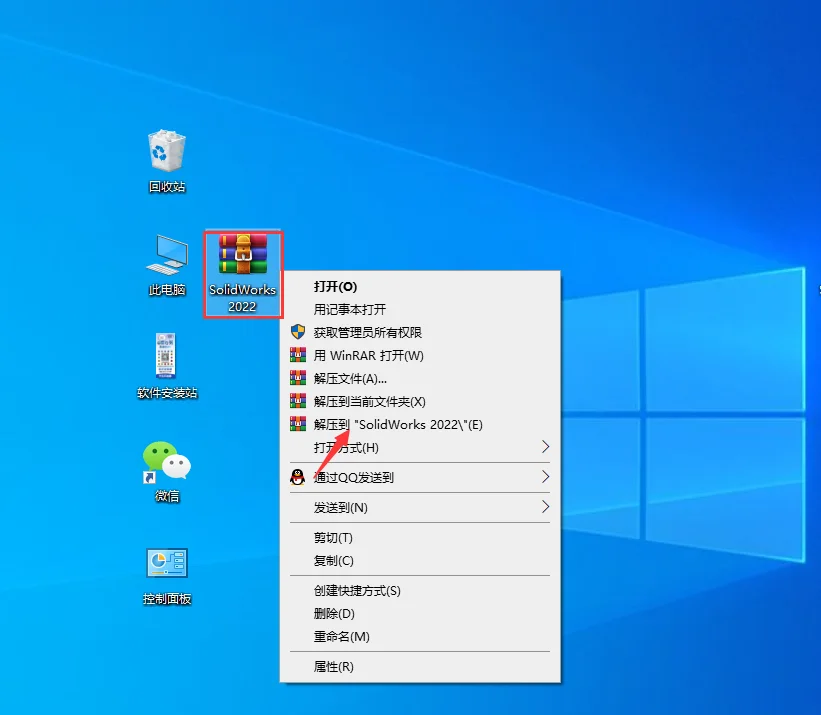Screen dimensions: 821x715
Task: Click the 微信 label text
Action: 167,496
